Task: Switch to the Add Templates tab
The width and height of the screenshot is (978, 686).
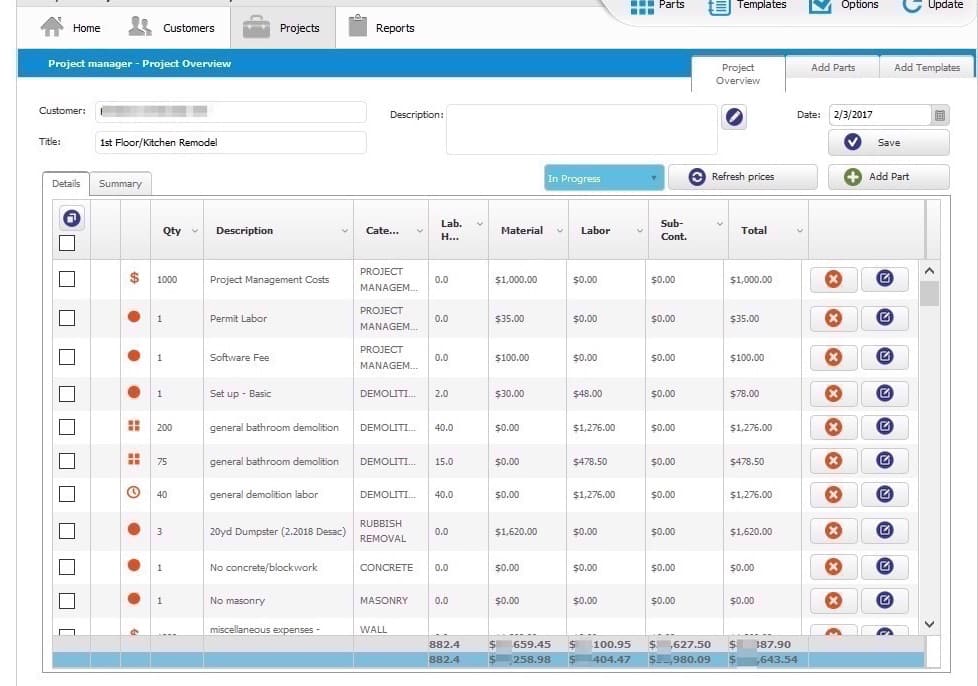Action: tap(927, 67)
